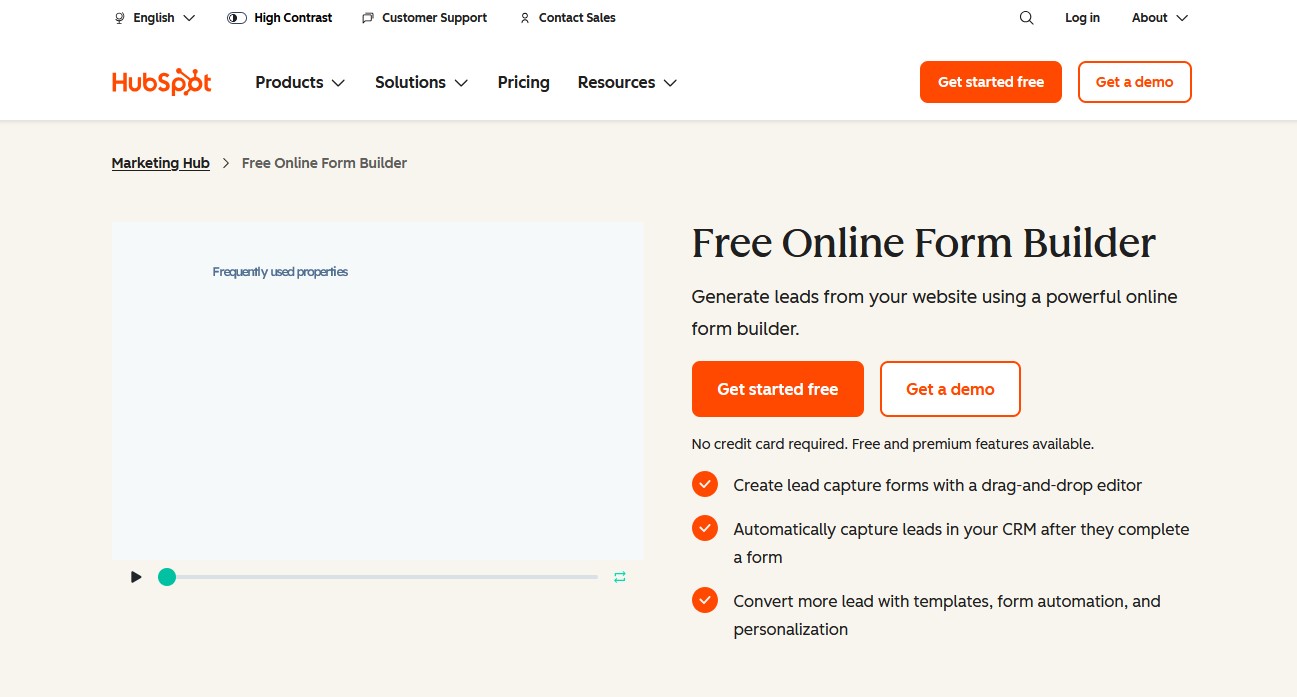
Task: Click the checkmark beside capture leads in CRM
Action: point(705,528)
